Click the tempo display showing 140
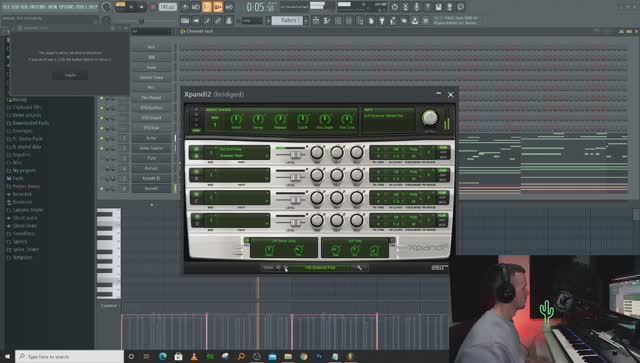 tap(167, 7)
